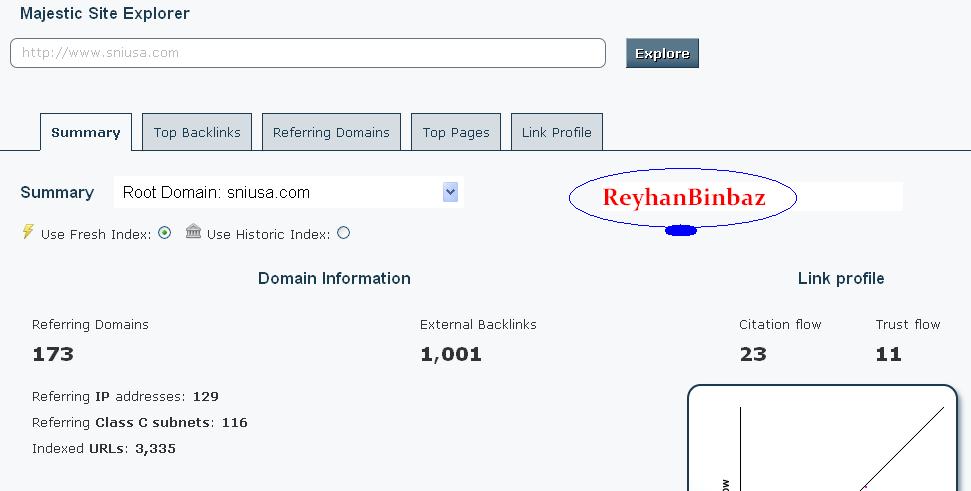Viewport: 971px width, 491px height.
Task: Open the Top Backlinks tab
Action: click(197, 132)
